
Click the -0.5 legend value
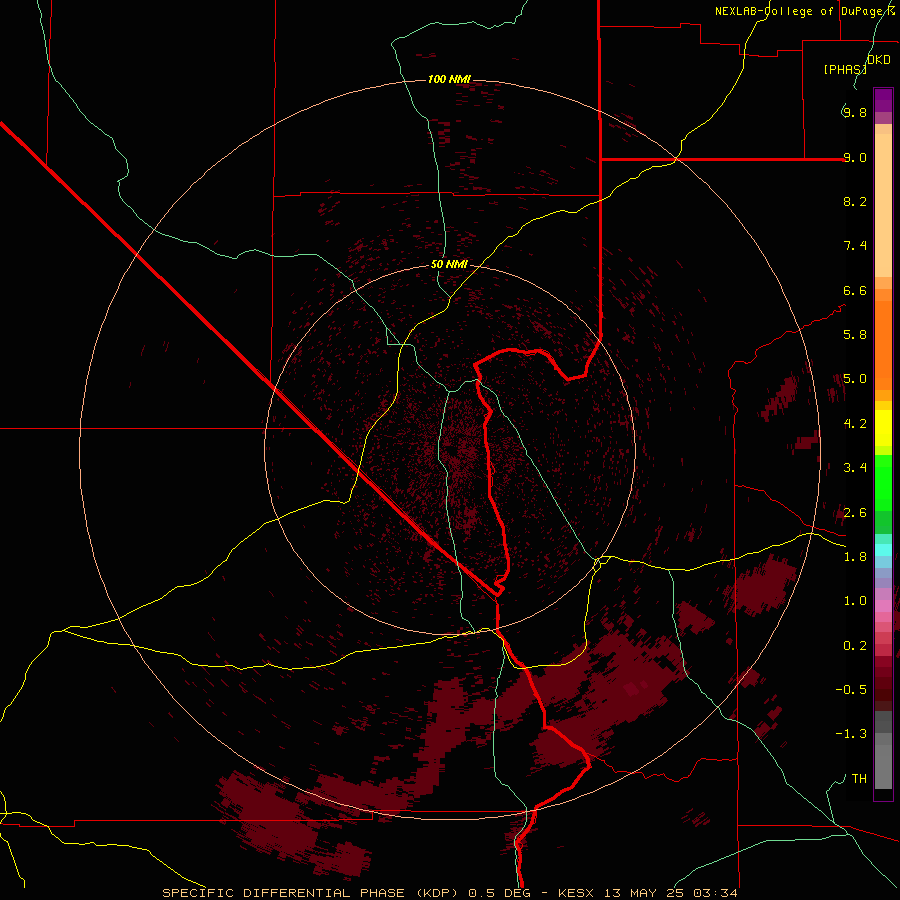(851, 690)
